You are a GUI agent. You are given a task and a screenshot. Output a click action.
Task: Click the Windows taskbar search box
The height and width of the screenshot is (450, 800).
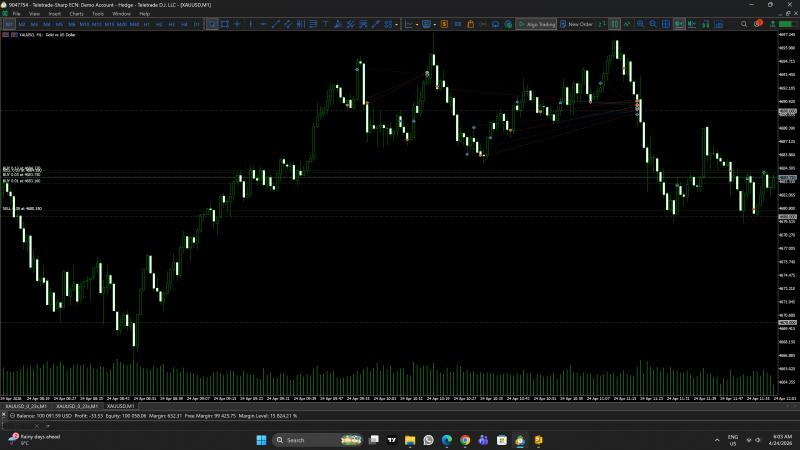pyautogui.click(x=317, y=440)
